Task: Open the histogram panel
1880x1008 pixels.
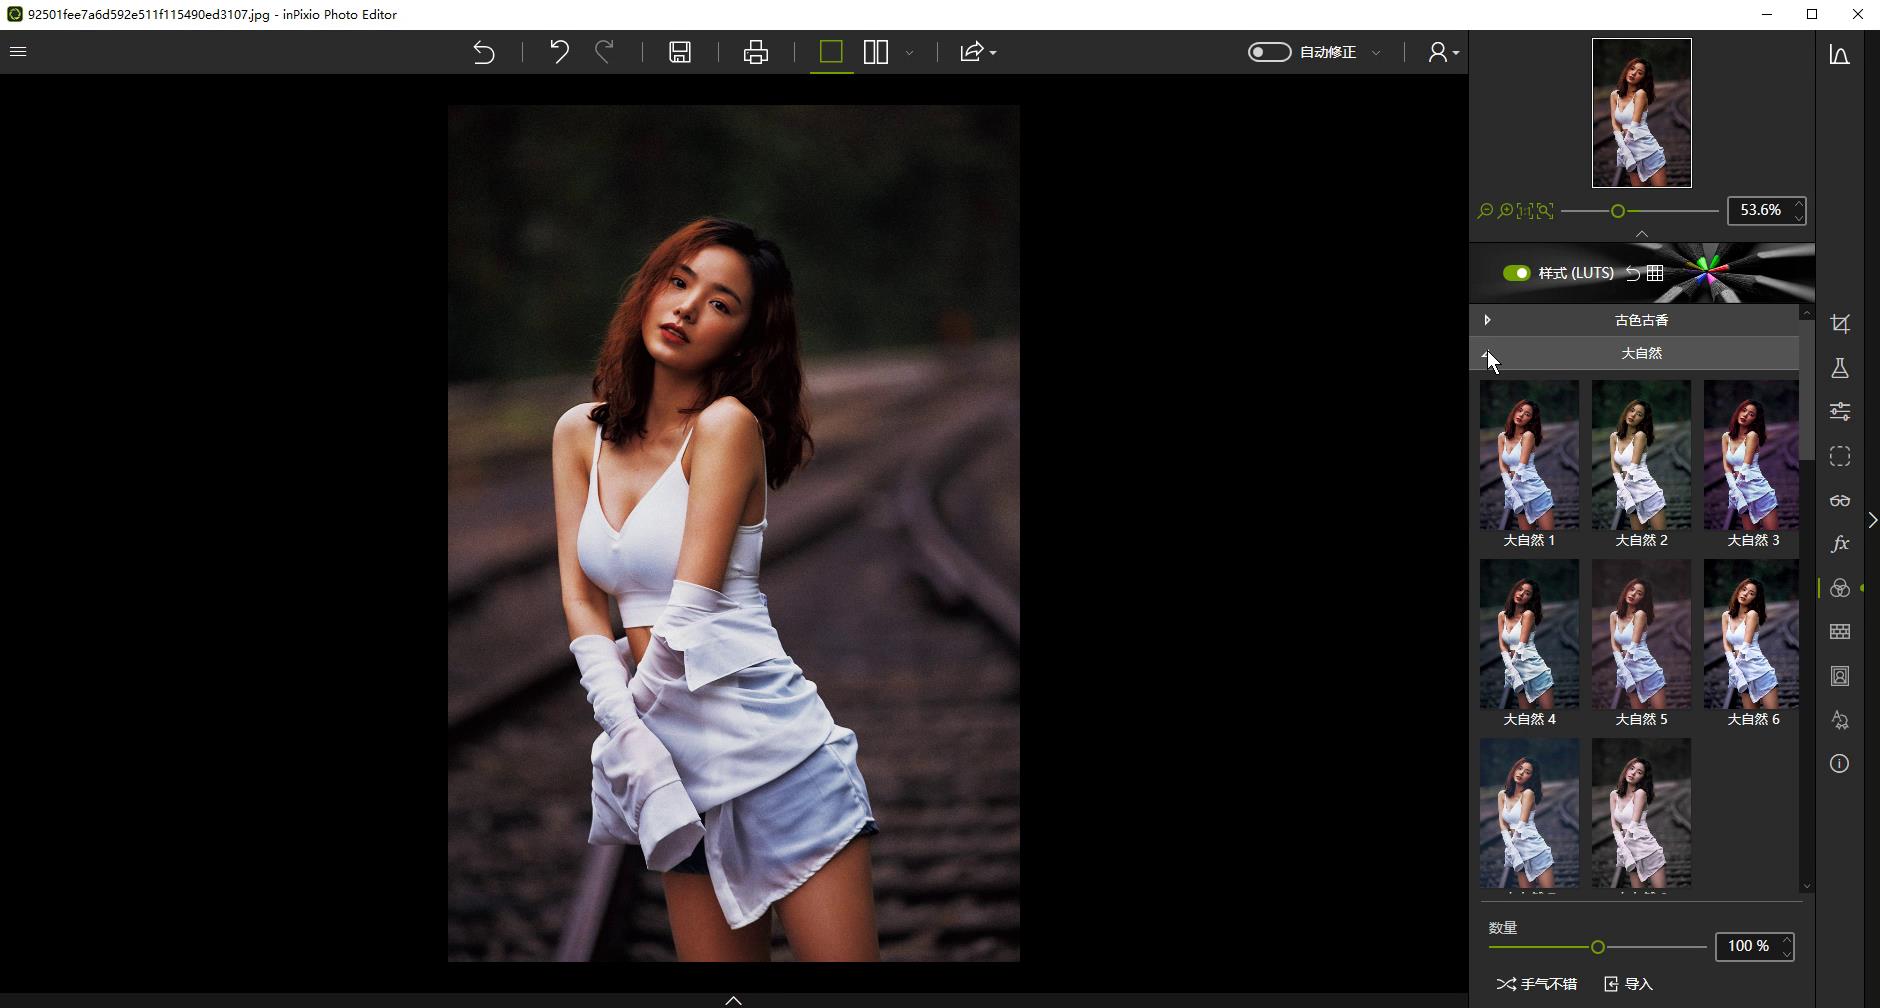Action: pyautogui.click(x=1840, y=55)
